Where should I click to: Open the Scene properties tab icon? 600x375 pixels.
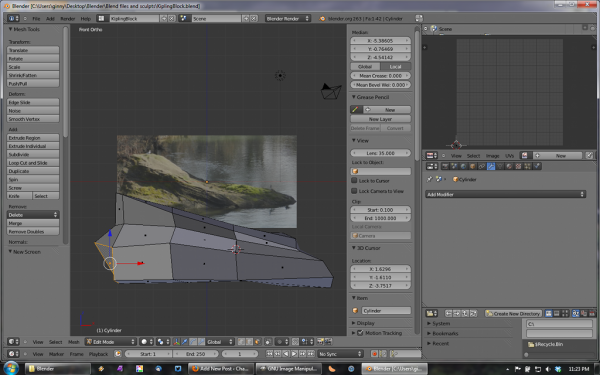point(454,166)
